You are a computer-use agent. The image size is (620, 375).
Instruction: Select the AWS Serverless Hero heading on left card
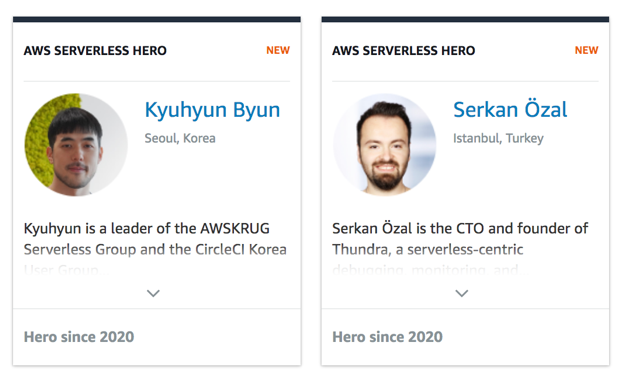(x=95, y=51)
